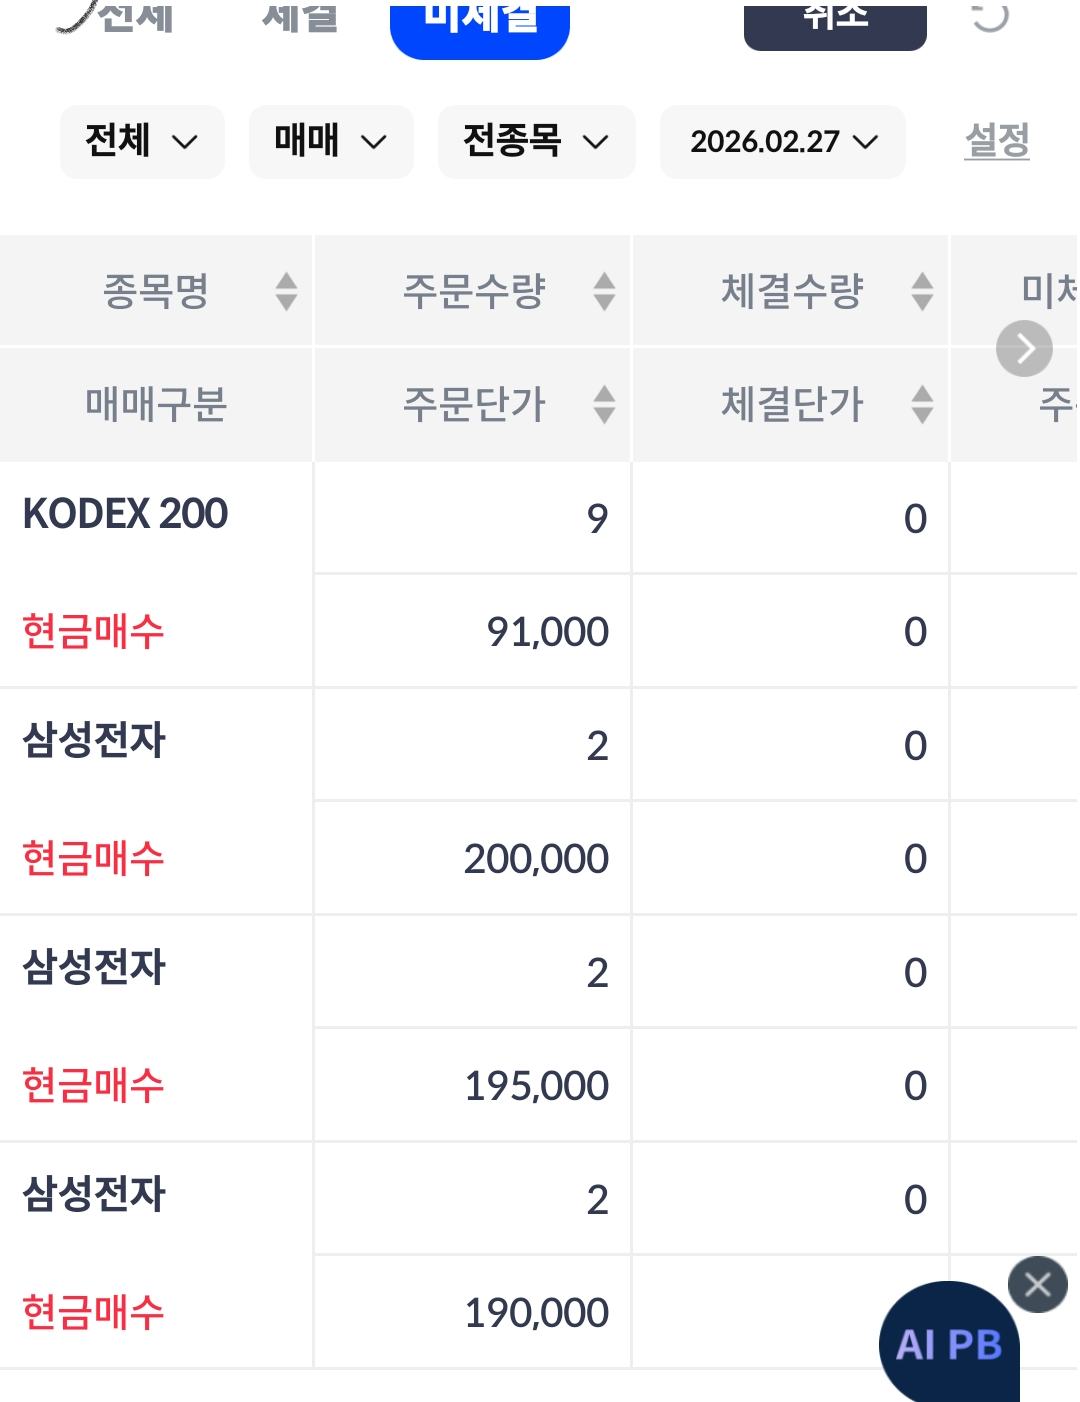Sort by 종목명 column
This screenshot has height=1402, width=1080.
click(286, 291)
